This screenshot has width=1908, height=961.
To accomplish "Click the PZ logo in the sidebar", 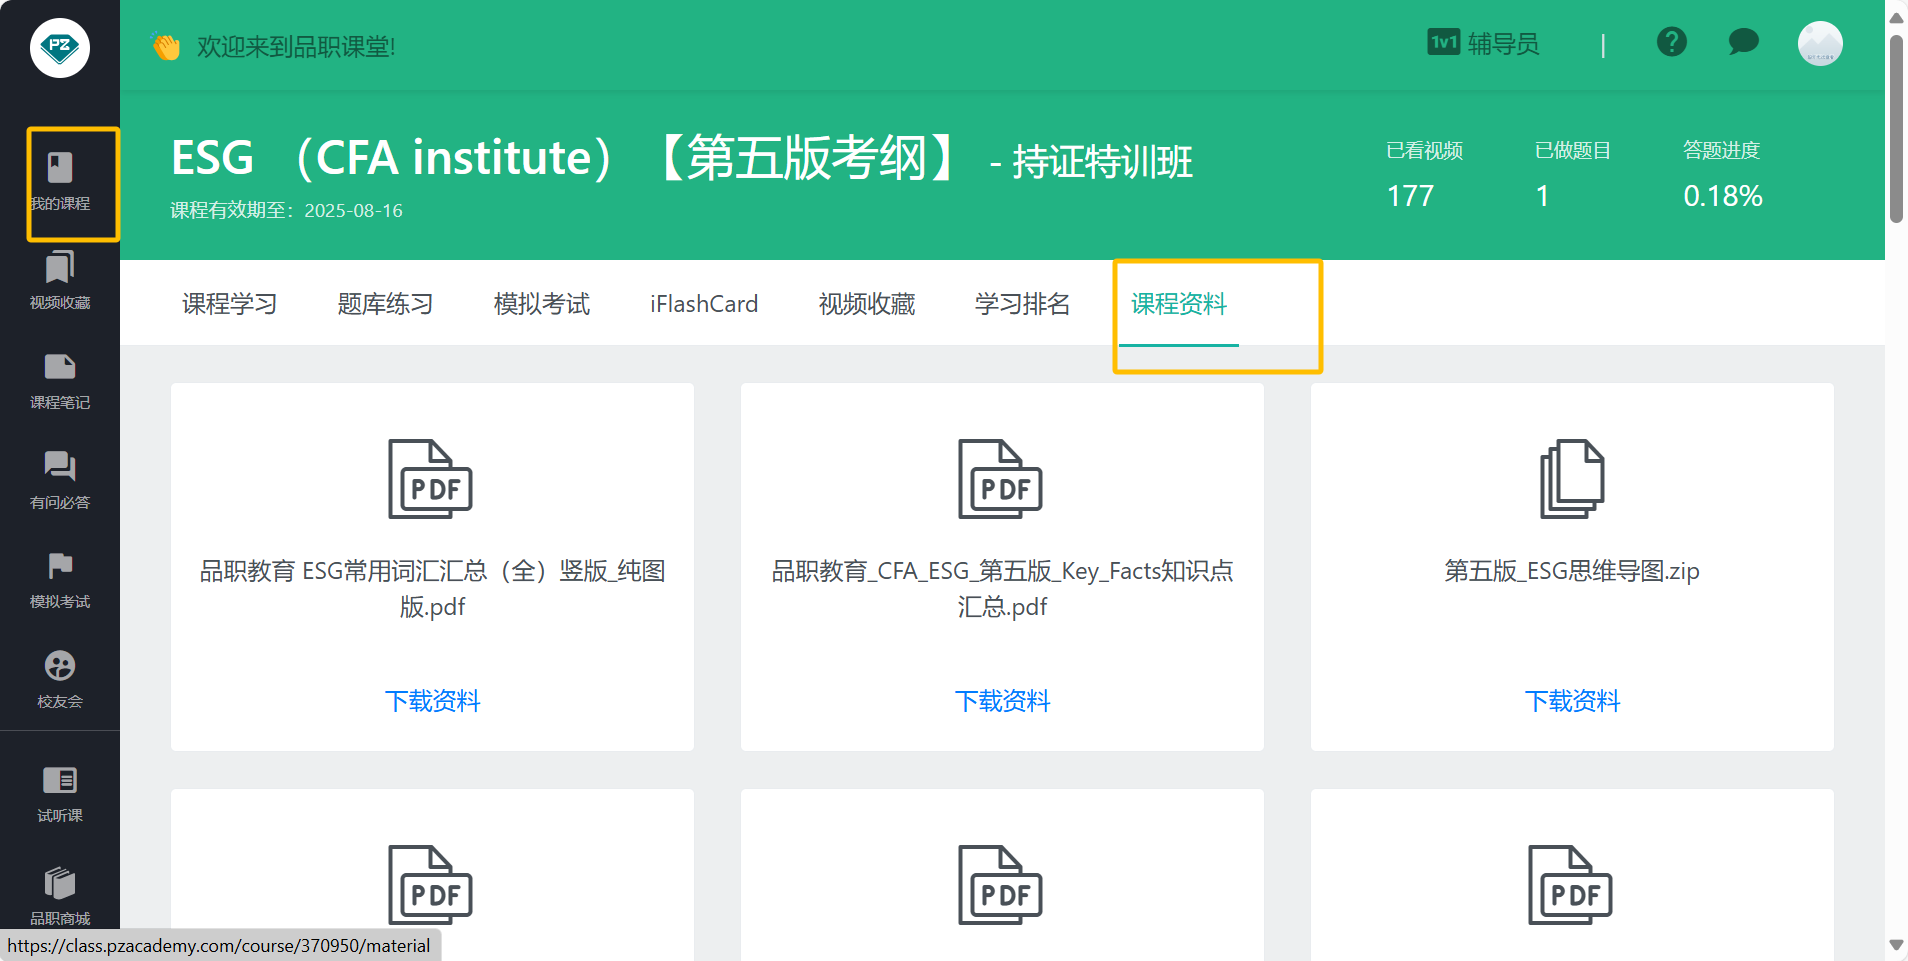I will tap(60, 47).
